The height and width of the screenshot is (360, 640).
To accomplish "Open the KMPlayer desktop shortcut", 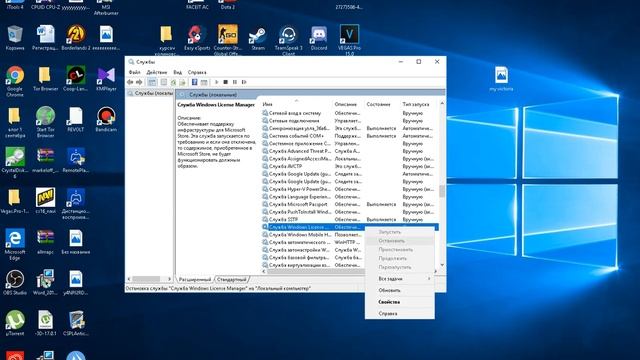I will (x=106, y=79).
